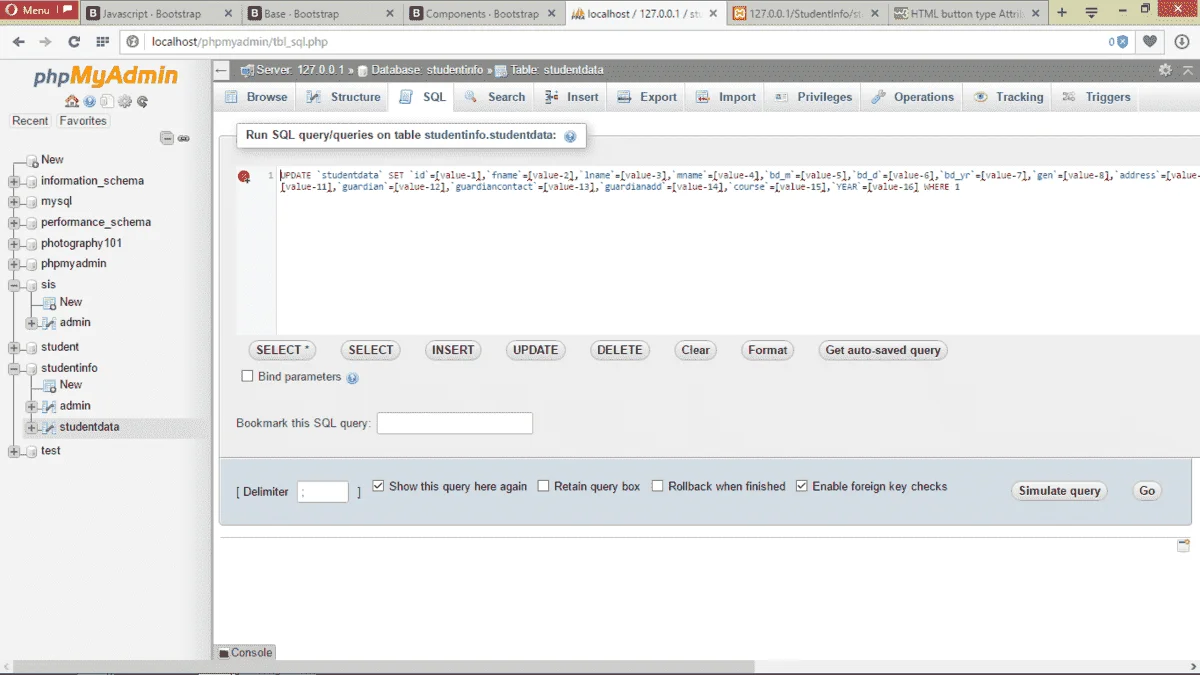1200x675 pixels.
Task: Open the Opera Menu button
Action: (x=40, y=10)
